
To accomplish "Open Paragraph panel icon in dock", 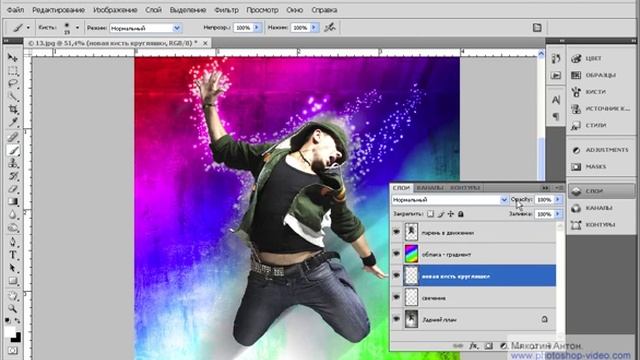I will coord(556,117).
